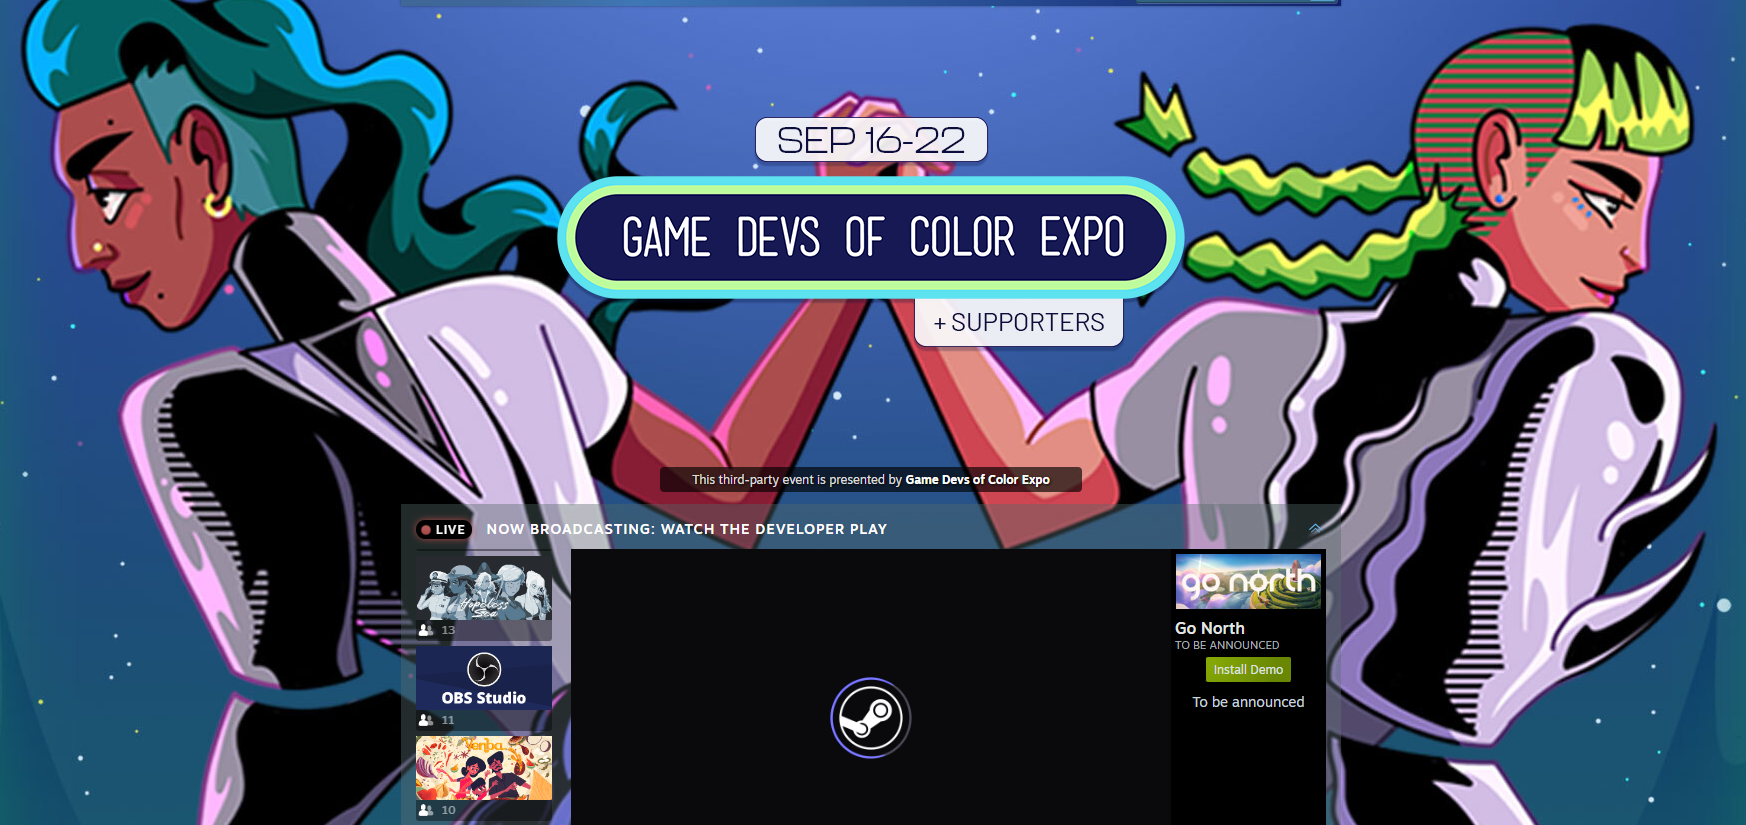This screenshot has width=1746, height=825.
Task: Click the viewer icon showing 11 viewers
Action: tap(426, 720)
